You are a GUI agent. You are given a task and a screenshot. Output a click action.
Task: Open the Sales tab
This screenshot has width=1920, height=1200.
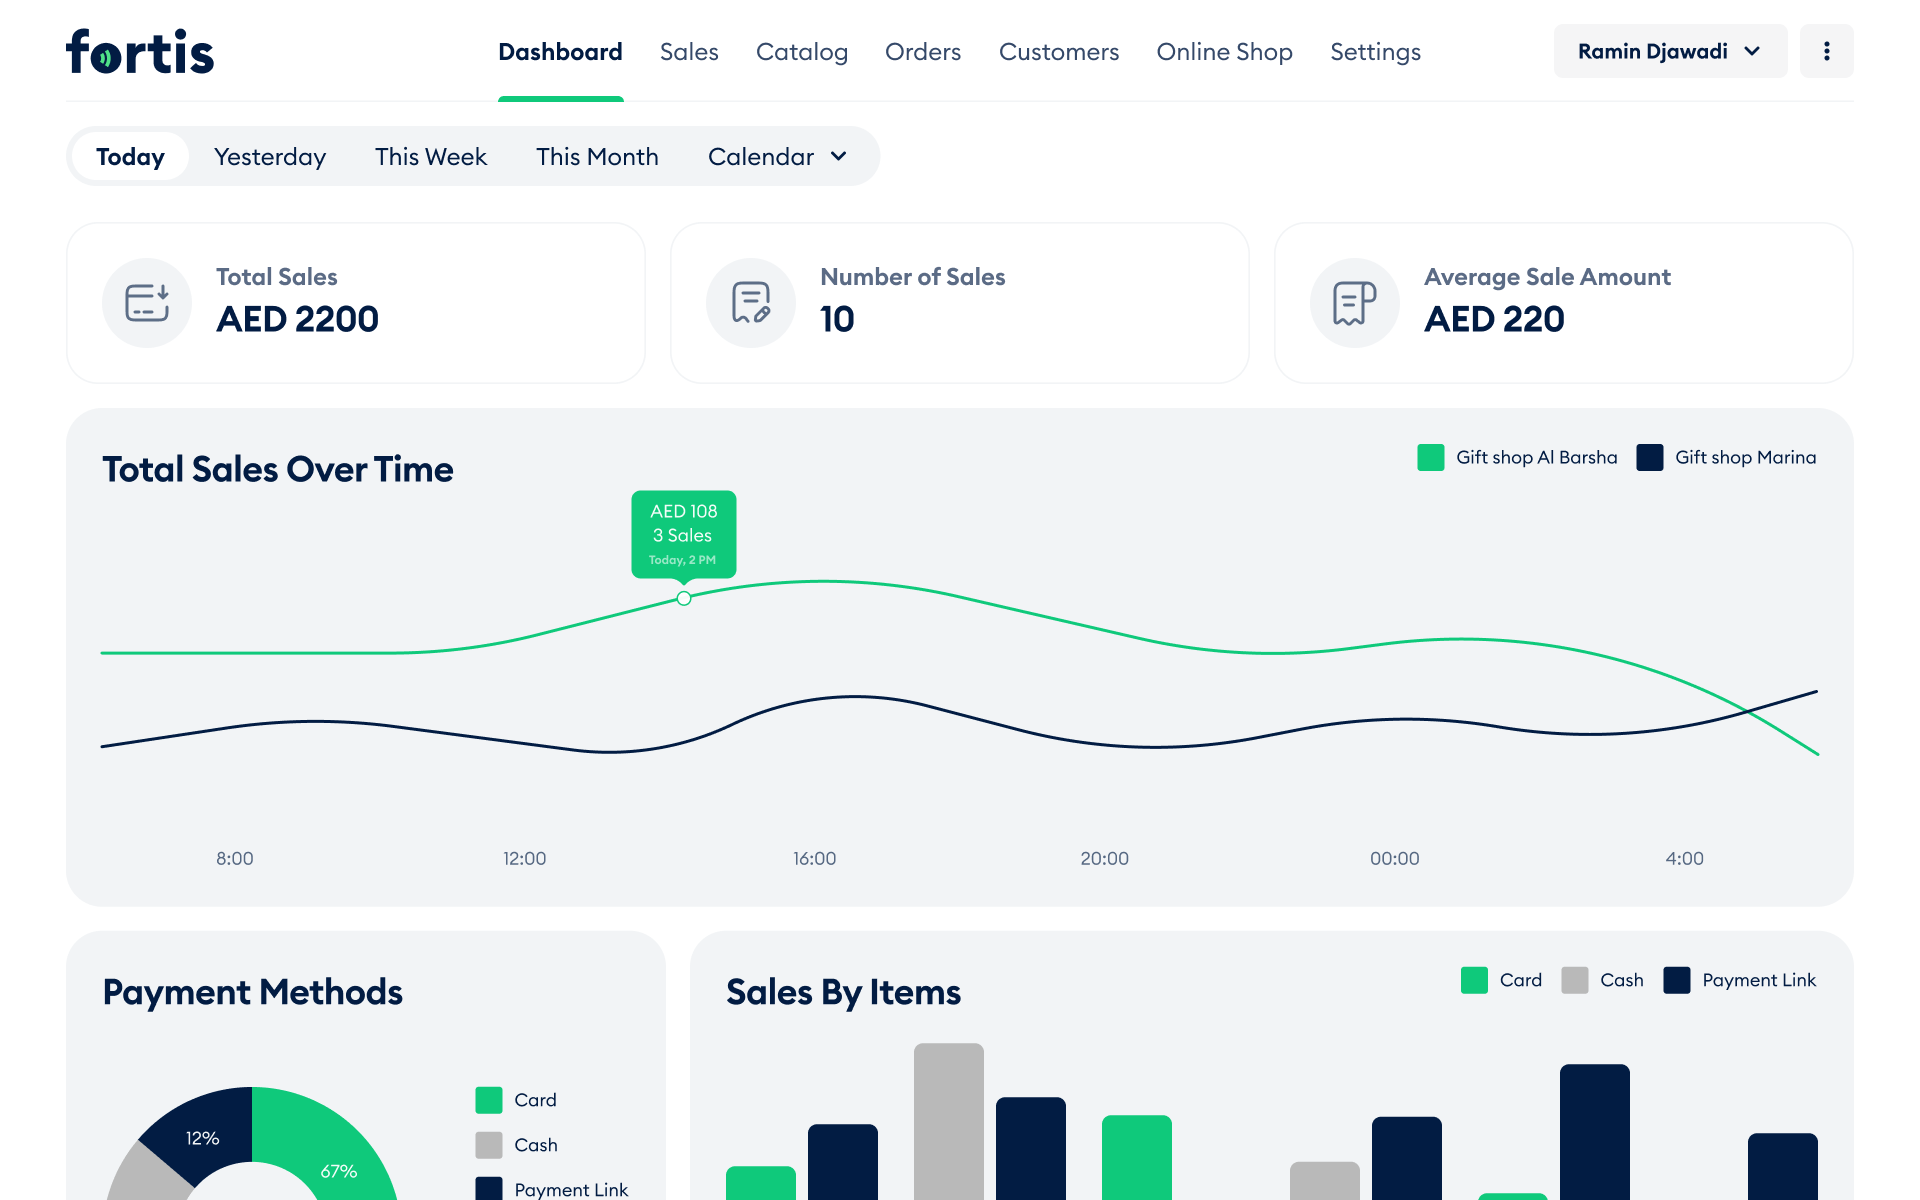click(689, 52)
